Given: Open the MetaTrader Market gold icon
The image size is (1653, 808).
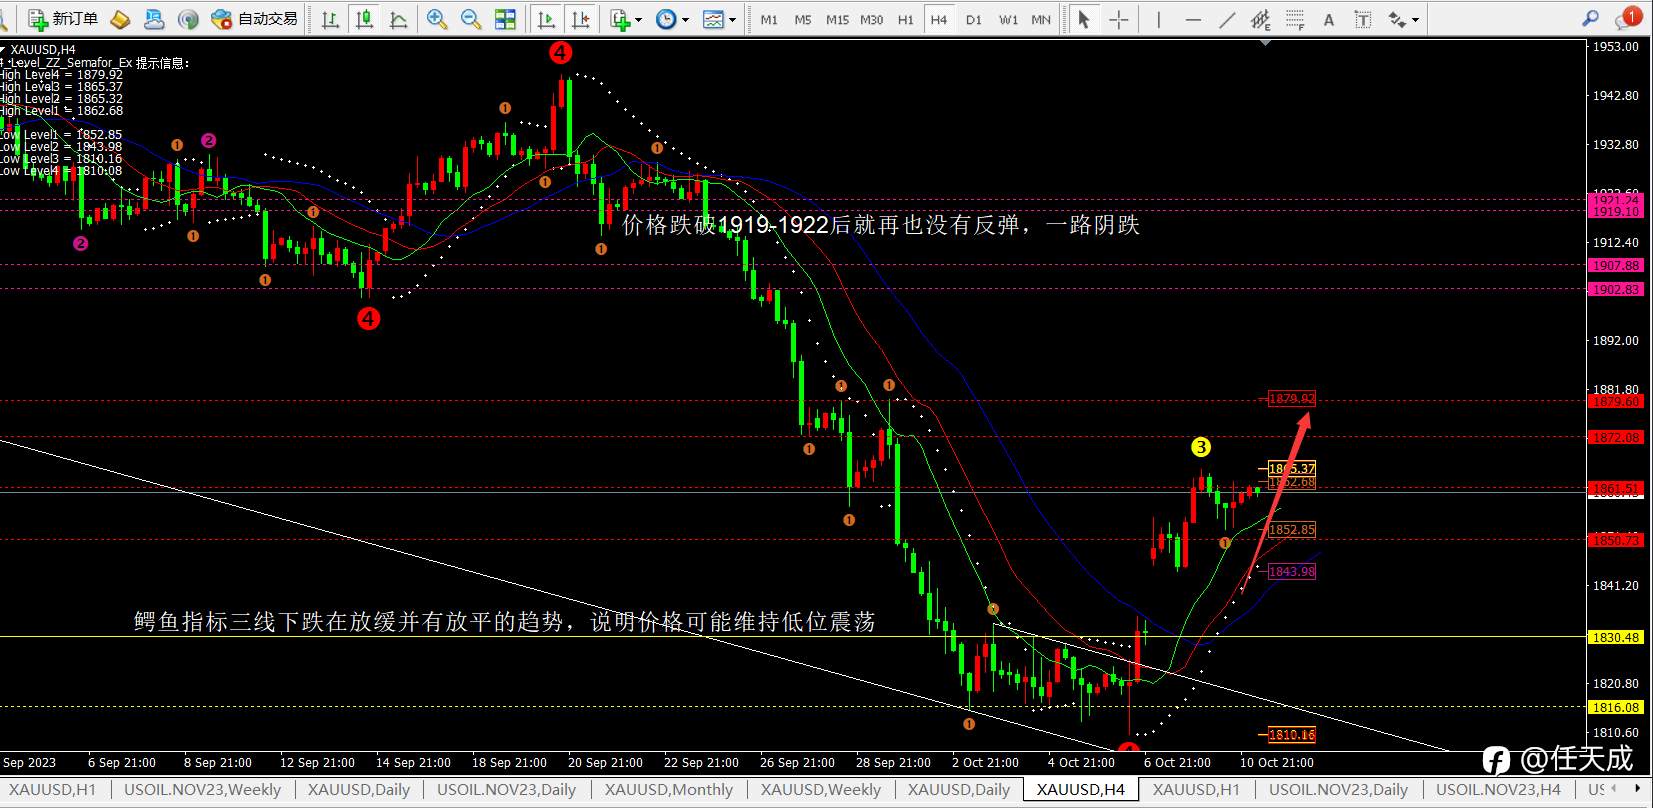Looking at the screenshot, I should (120, 19).
